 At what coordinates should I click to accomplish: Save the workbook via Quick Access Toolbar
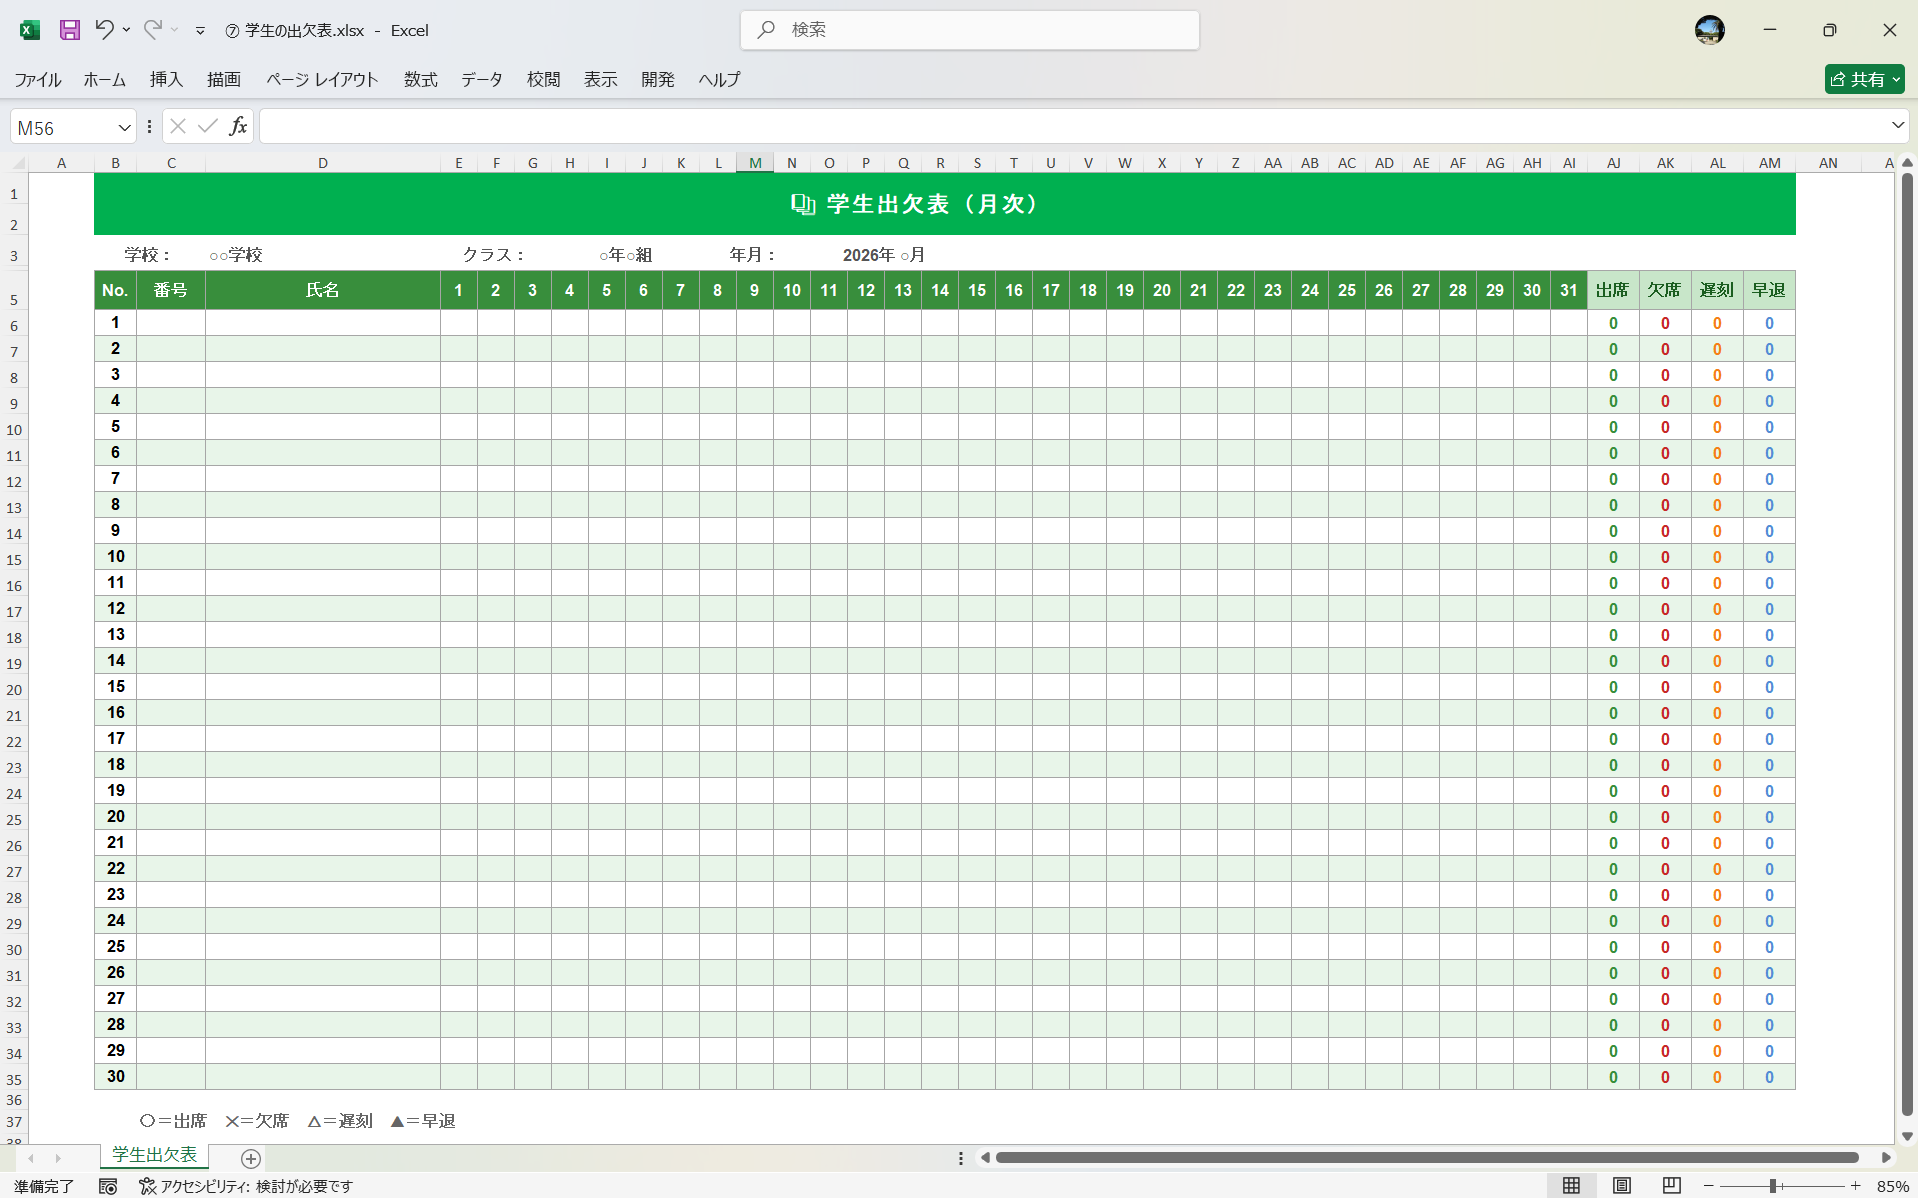(x=69, y=30)
